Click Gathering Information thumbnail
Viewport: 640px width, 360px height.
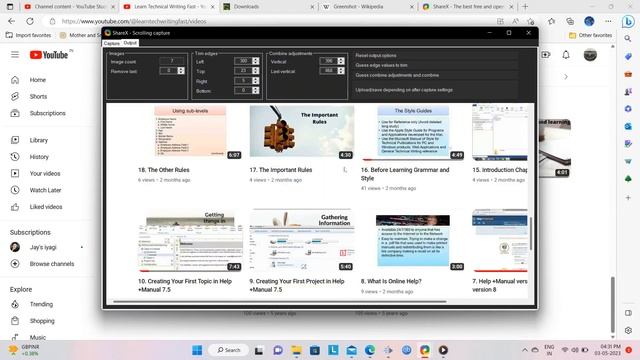[302, 241]
